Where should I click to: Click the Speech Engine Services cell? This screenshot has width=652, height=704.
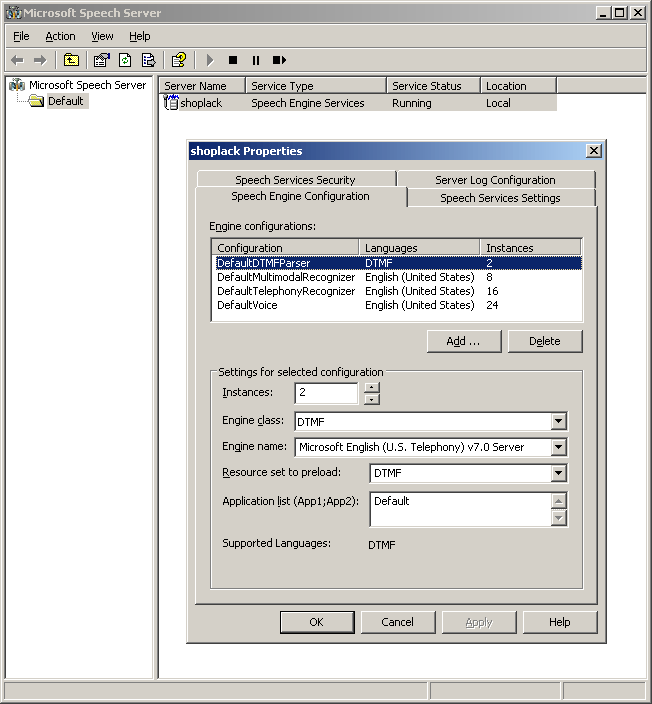308,103
